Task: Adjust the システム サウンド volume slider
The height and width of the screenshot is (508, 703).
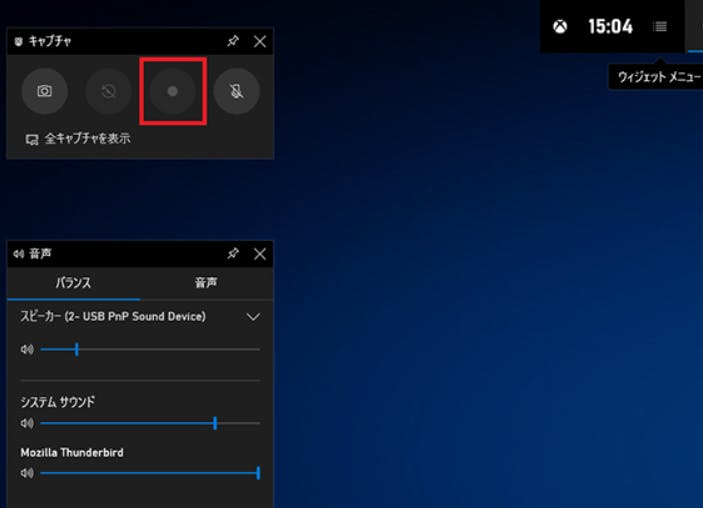Action: click(150, 423)
